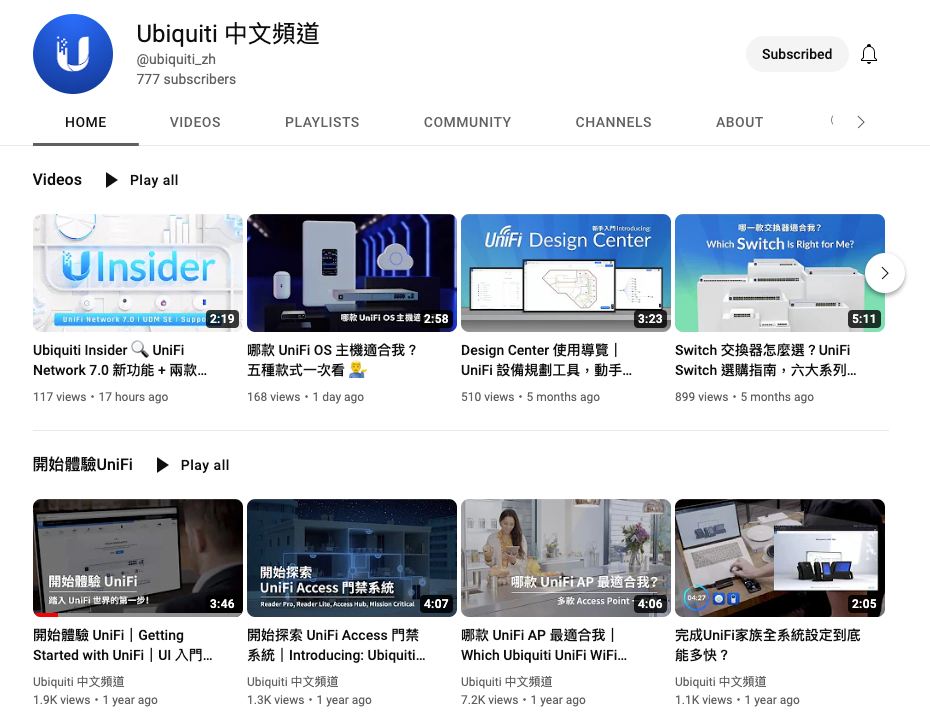This screenshot has width=930, height=721.
Task: Click title 開始體驗 UniFi | Getting Started
Action: pyautogui.click(x=123, y=645)
